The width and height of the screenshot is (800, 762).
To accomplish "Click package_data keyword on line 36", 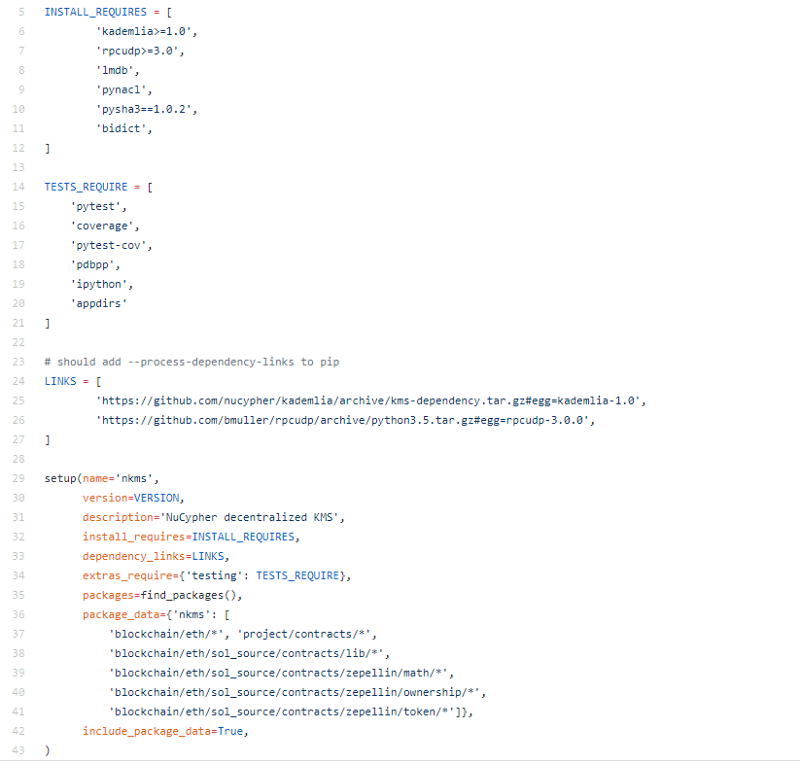I will pos(121,615).
